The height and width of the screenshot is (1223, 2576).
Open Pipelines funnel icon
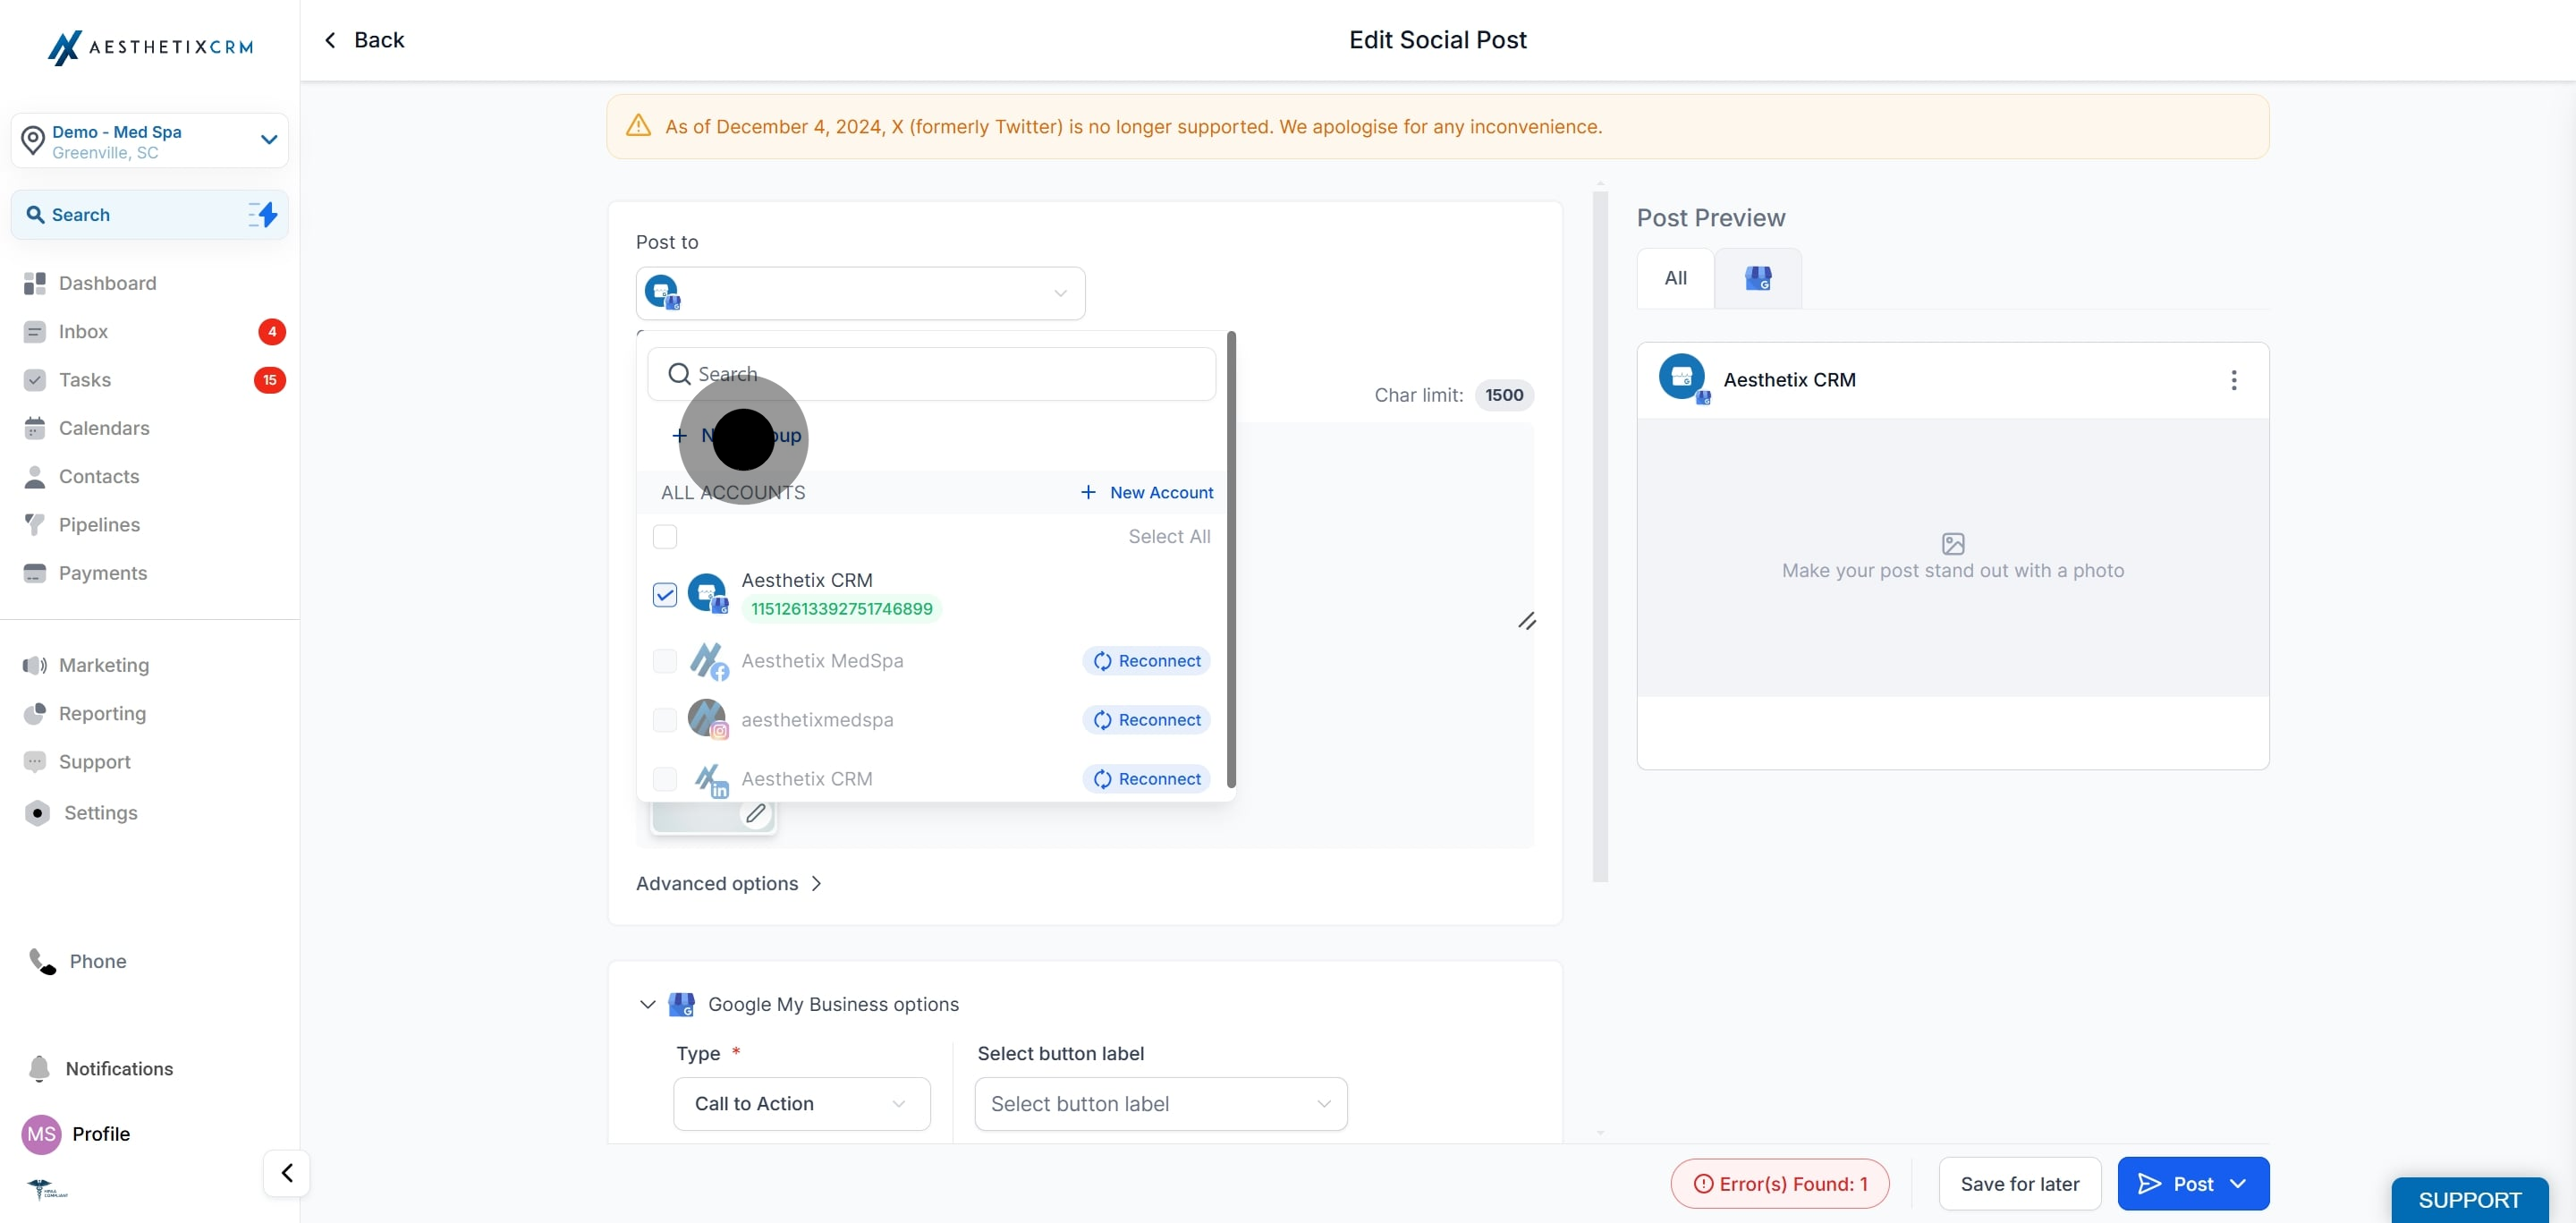pos(34,525)
